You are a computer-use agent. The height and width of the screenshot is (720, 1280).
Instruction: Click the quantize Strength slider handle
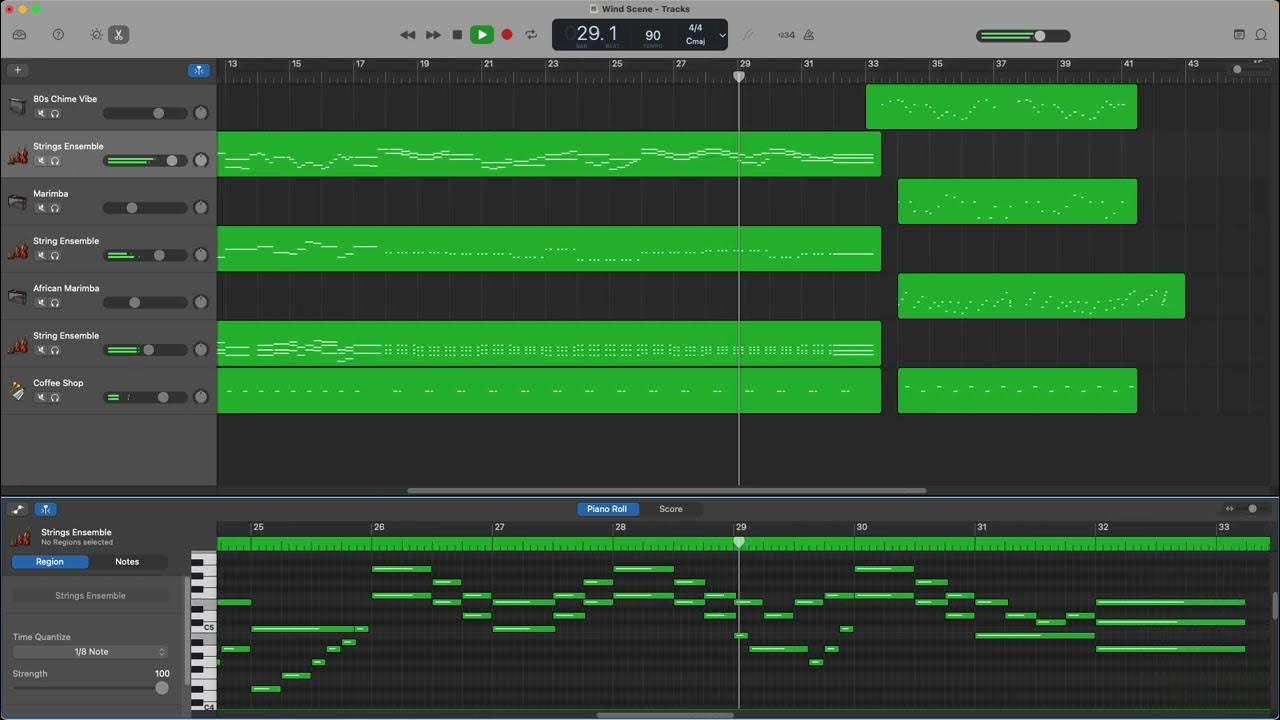tap(162, 688)
